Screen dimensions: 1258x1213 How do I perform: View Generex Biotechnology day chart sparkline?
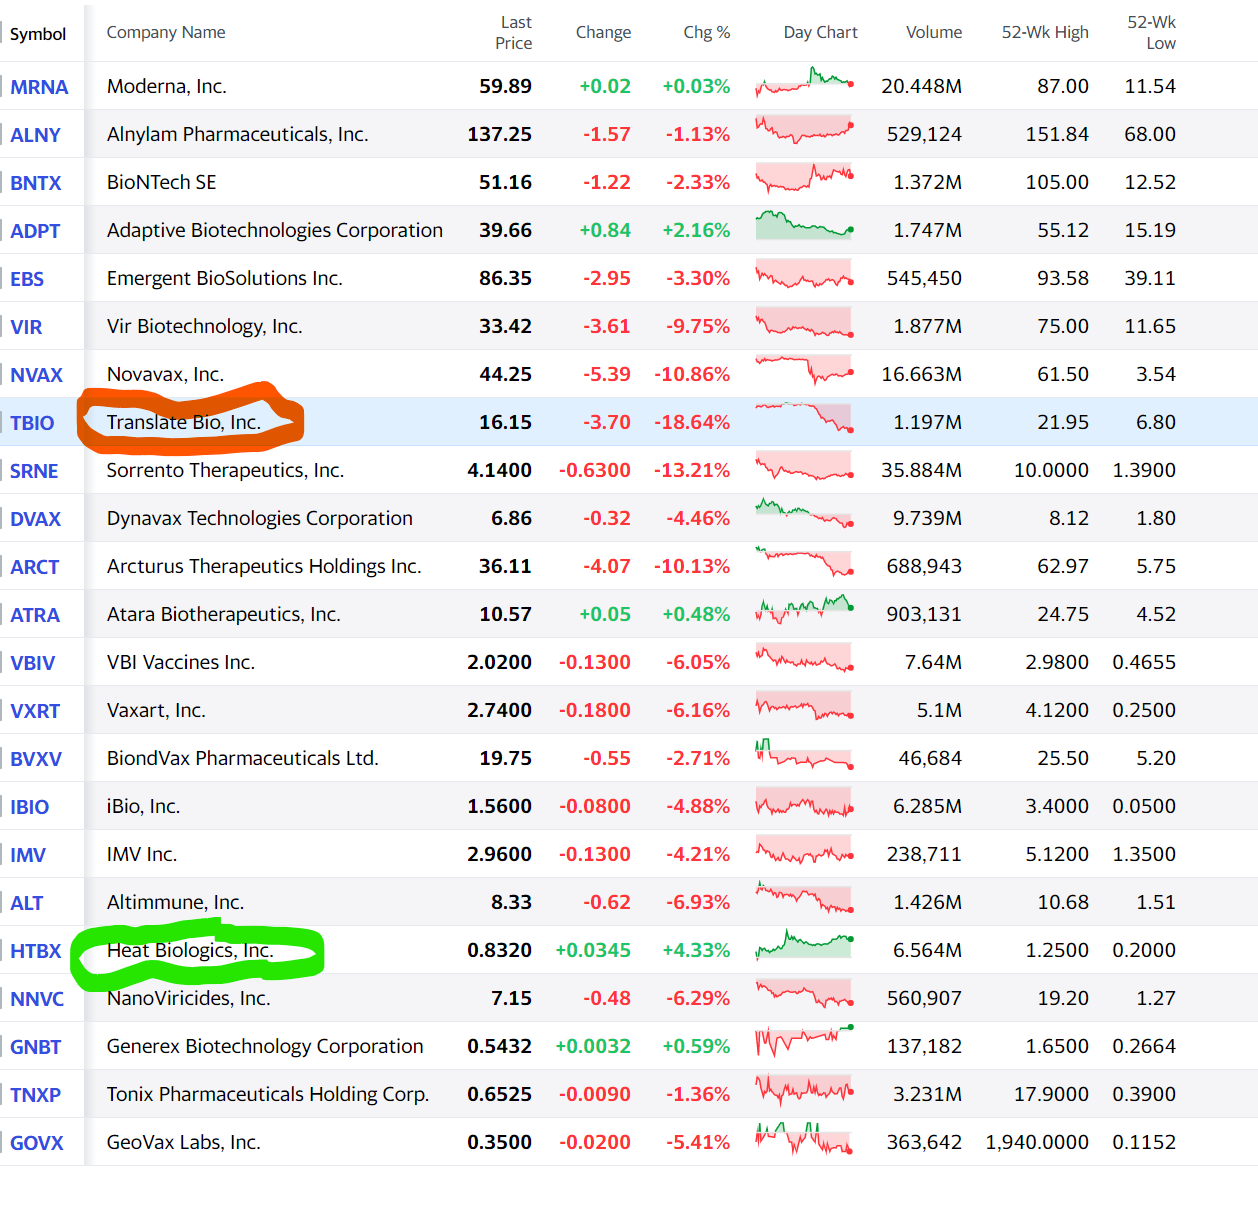[804, 1041]
